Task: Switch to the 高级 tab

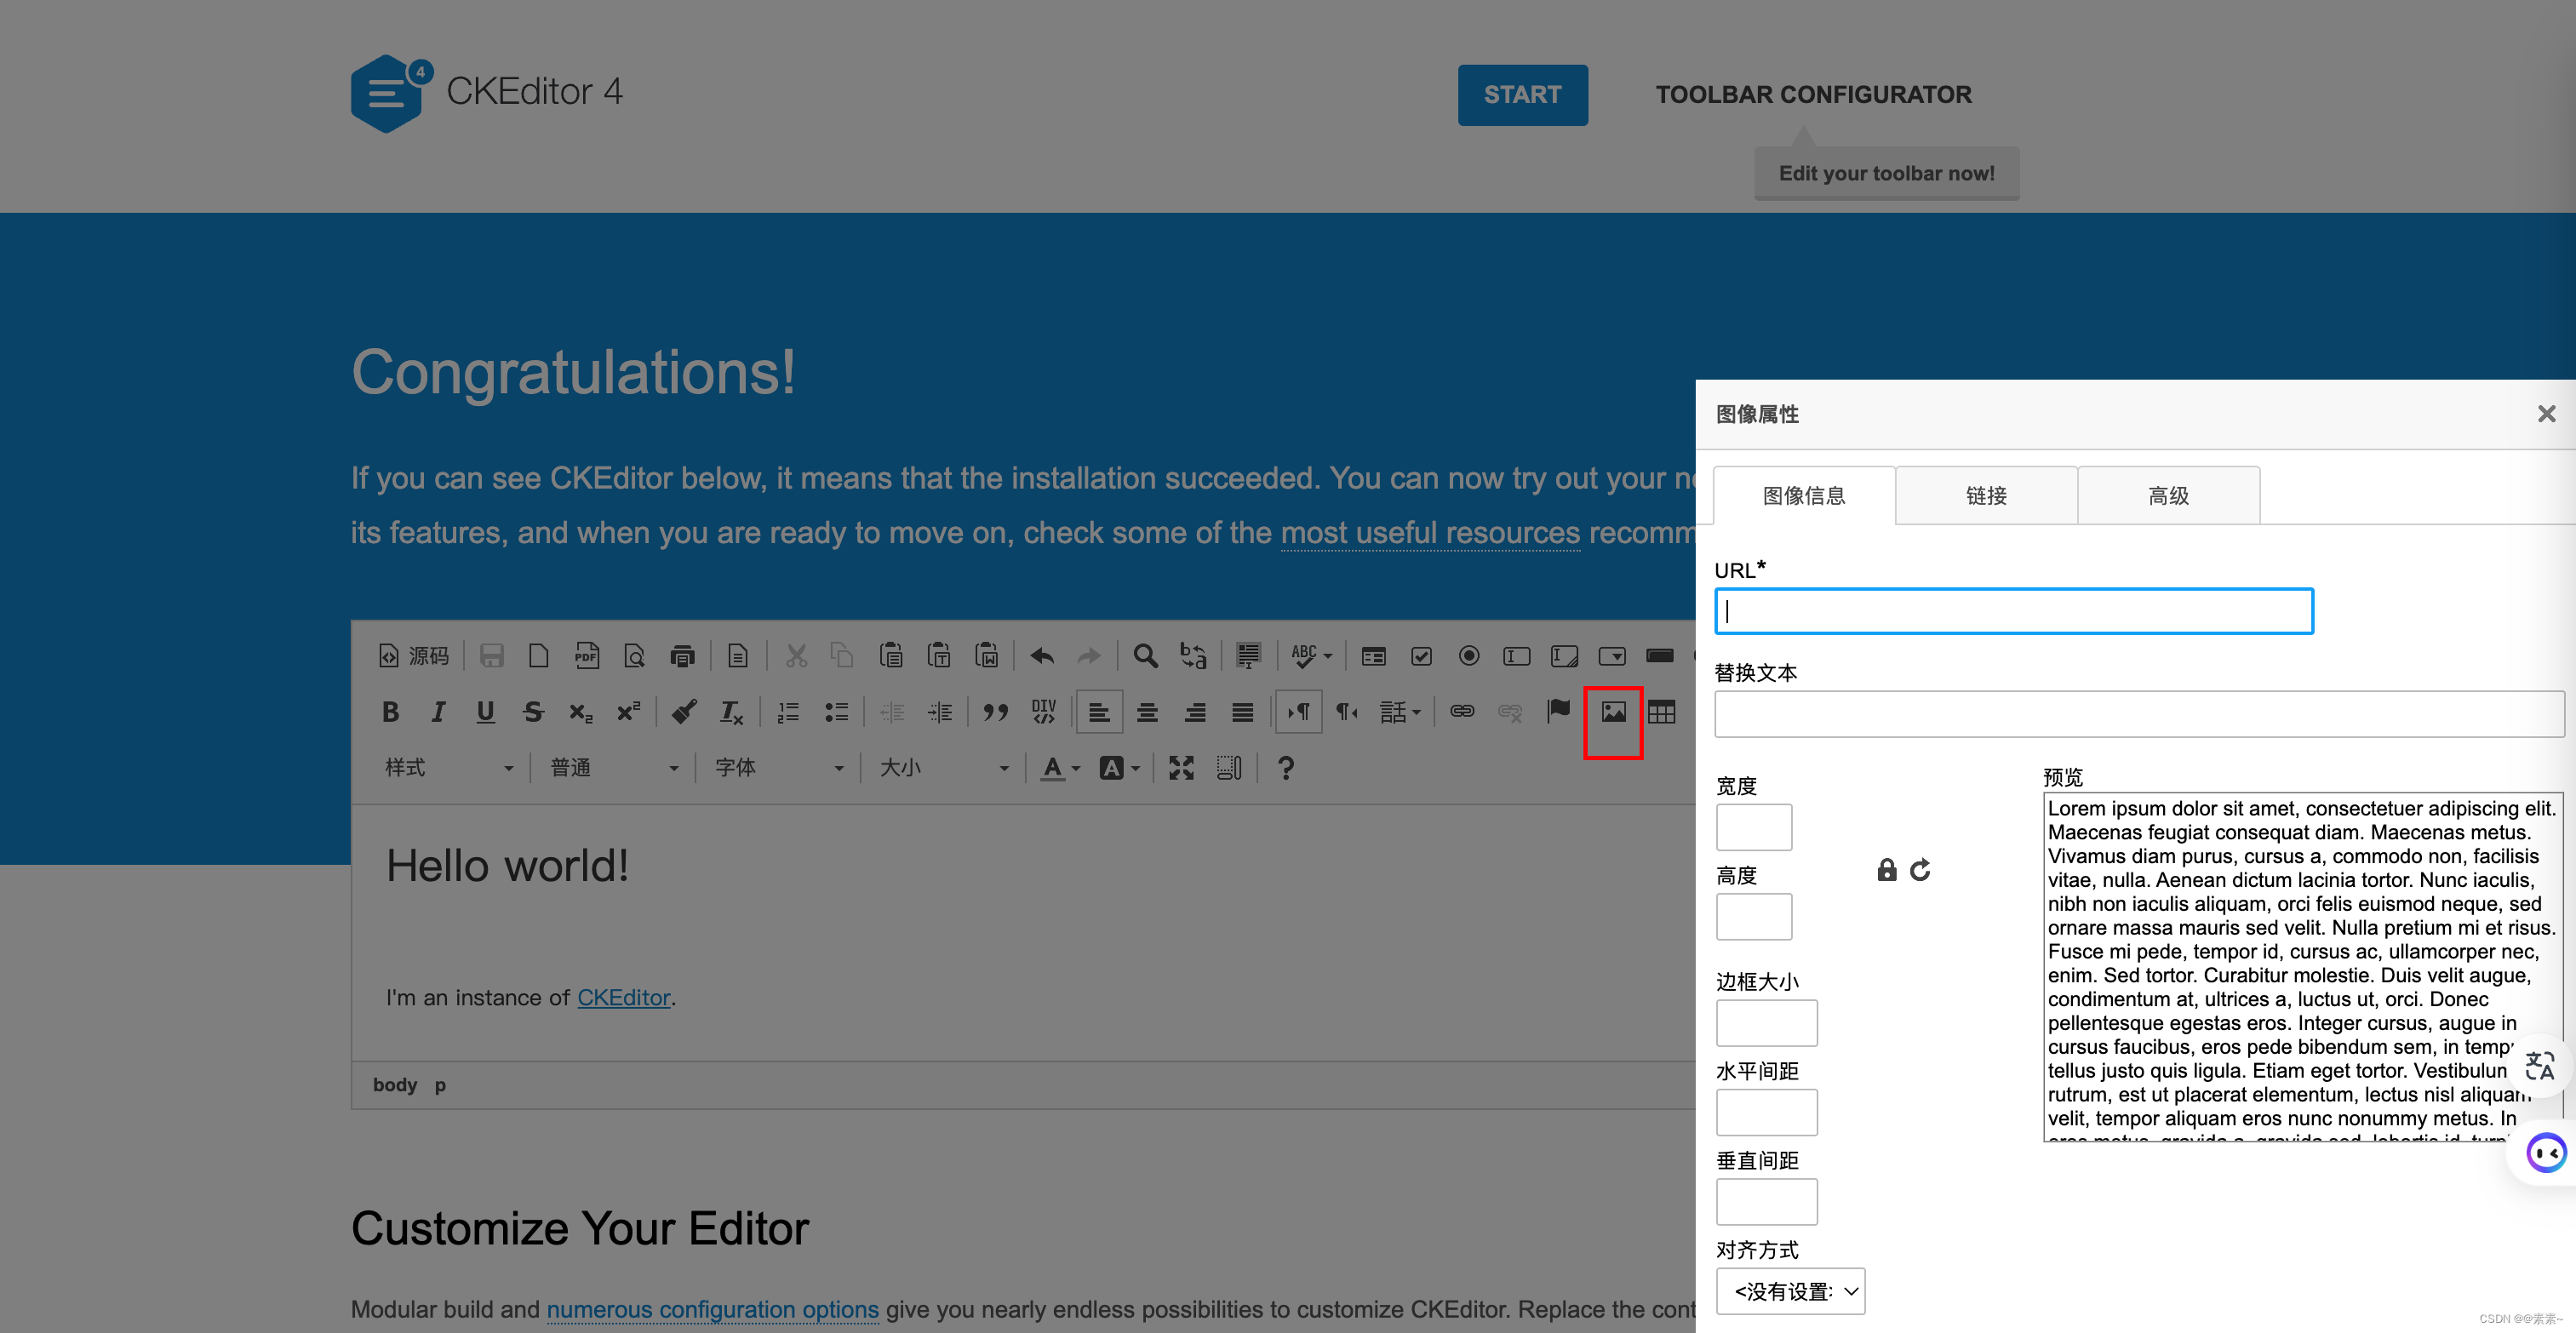Action: 2167,496
